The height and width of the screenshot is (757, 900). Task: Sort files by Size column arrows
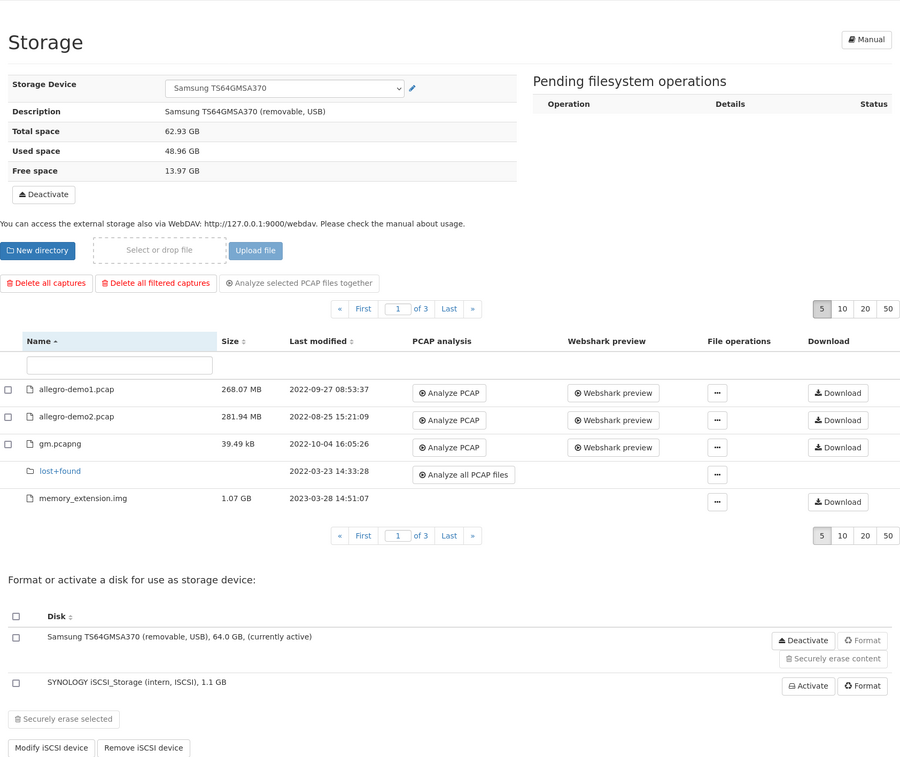(244, 342)
